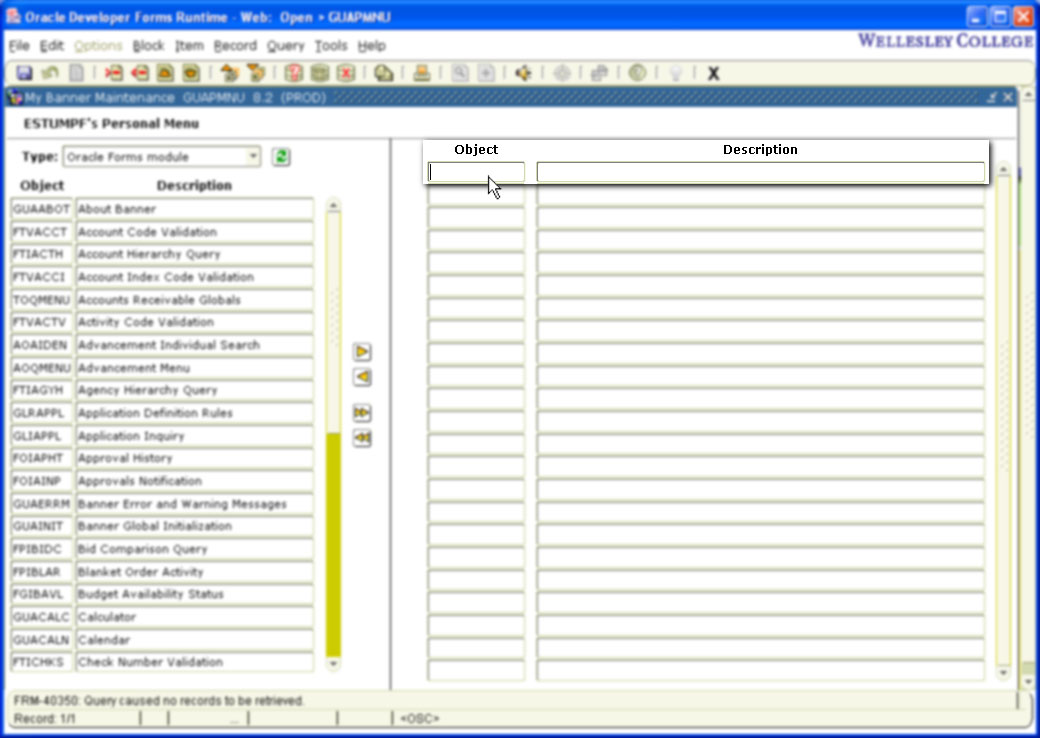Click the first empty Description field in the personal menu
Screen dimensions: 1040x738
(760, 172)
